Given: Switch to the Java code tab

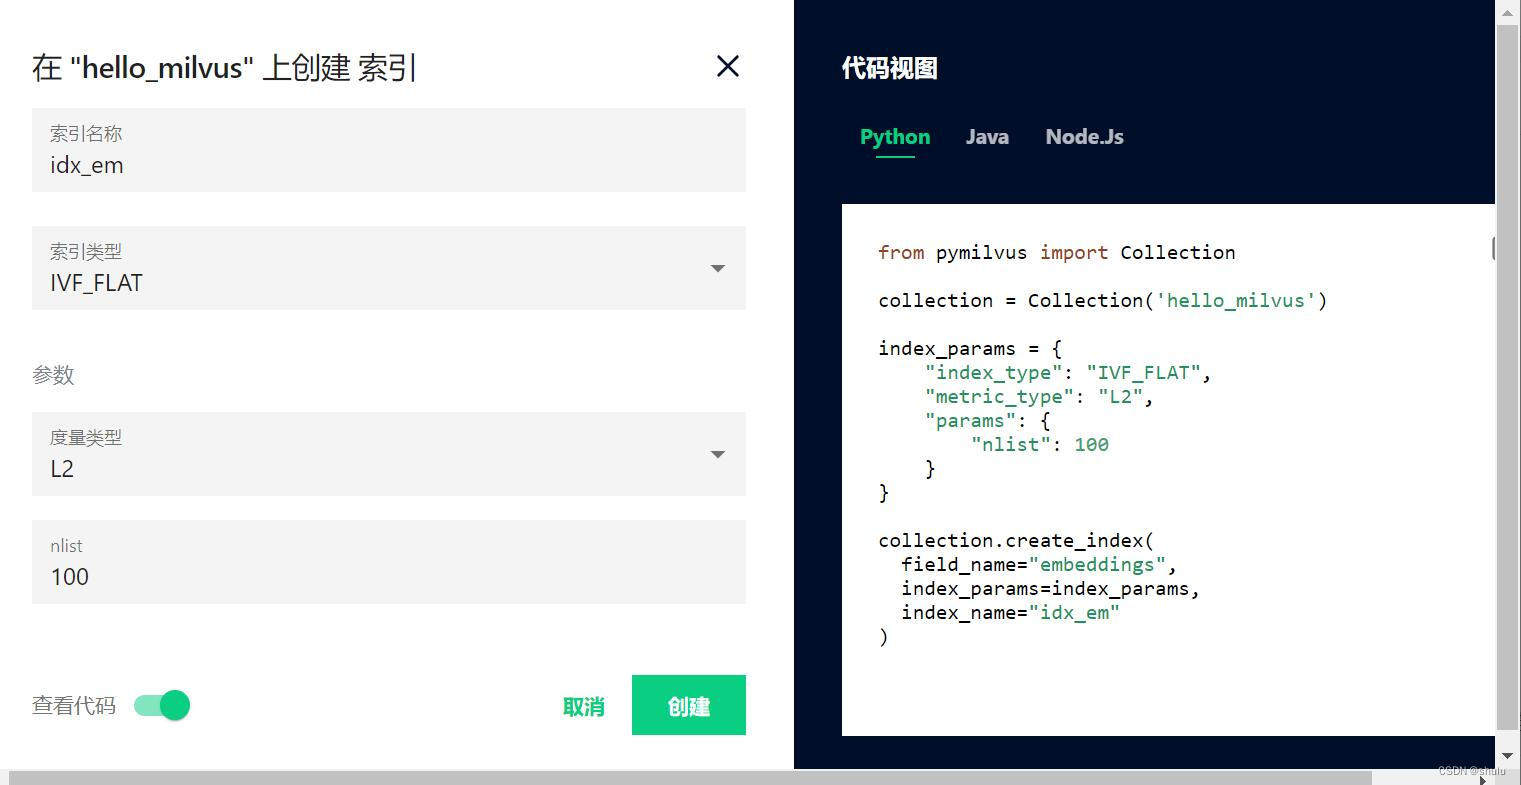Looking at the screenshot, I should click(x=987, y=137).
